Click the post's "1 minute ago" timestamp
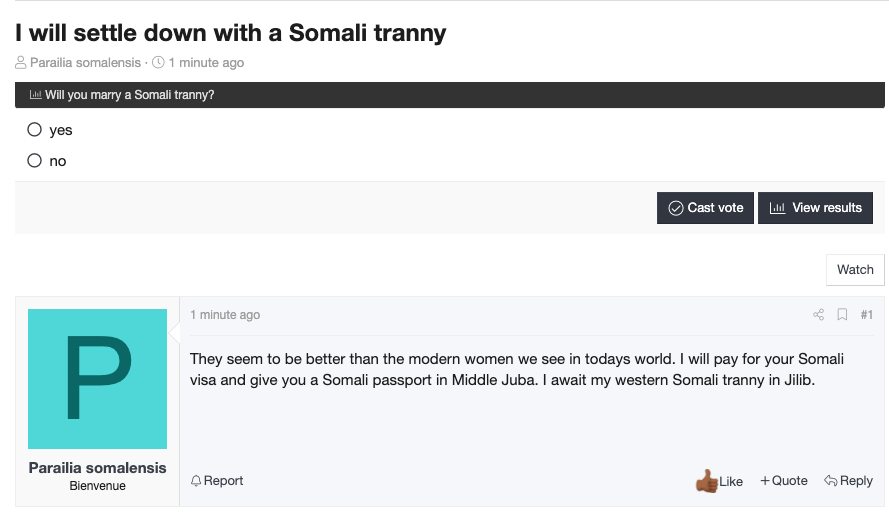Image resolution: width=889 pixels, height=514 pixels. [225, 315]
